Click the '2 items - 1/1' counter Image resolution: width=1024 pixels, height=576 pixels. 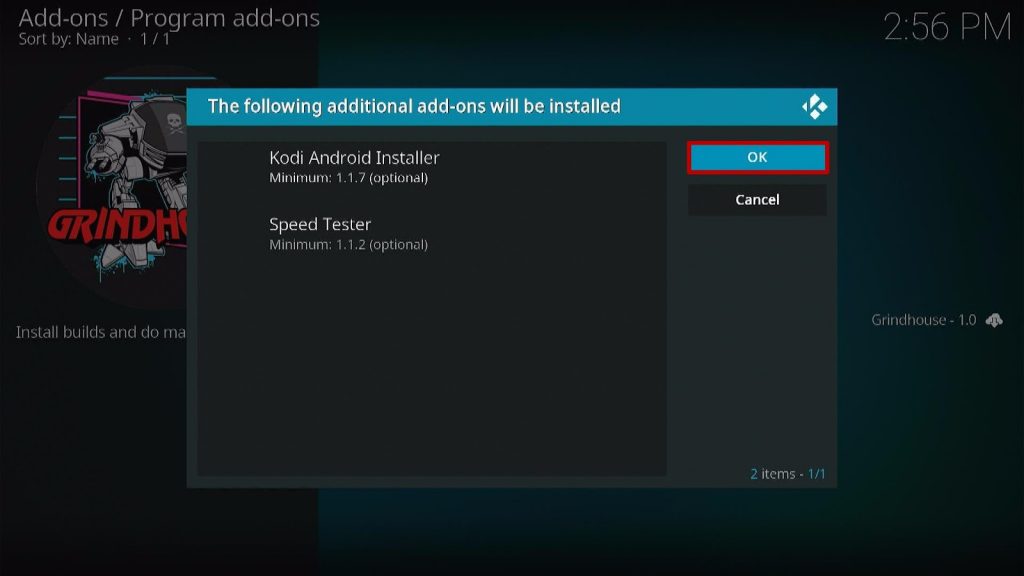(788, 473)
